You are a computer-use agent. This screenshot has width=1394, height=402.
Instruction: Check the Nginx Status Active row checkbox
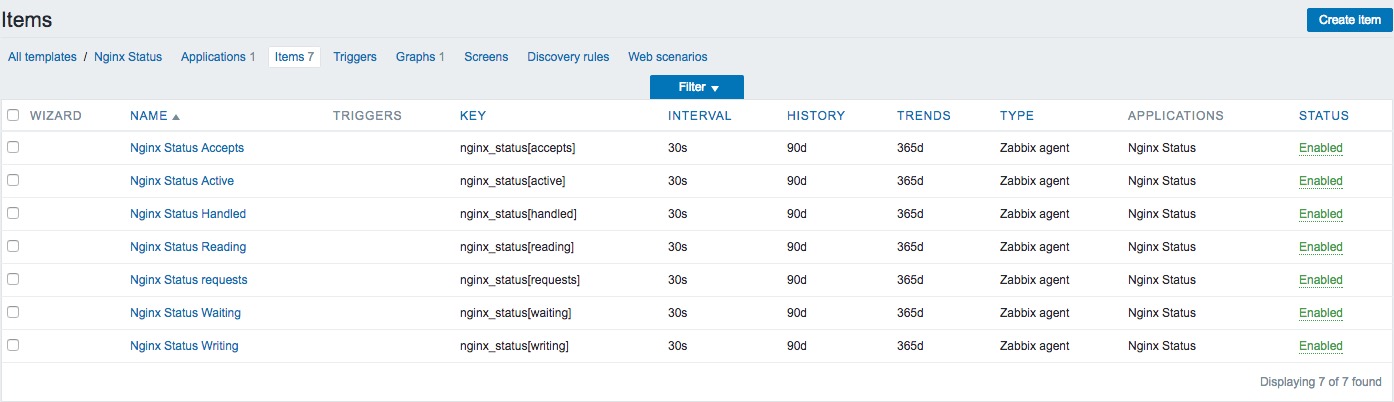14,180
